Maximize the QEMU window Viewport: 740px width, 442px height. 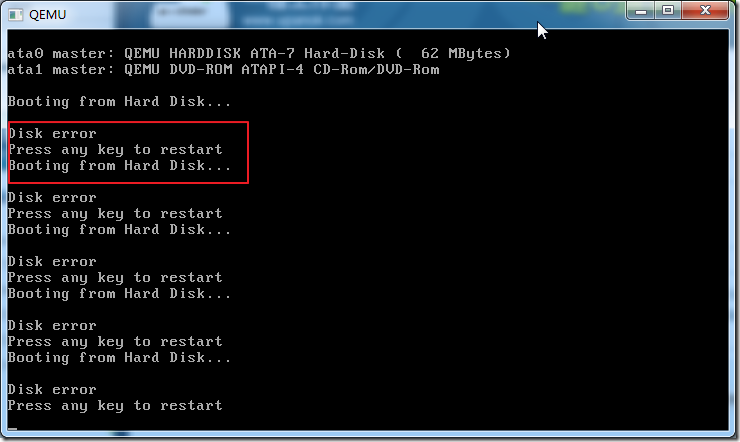pyautogui.click(x=667, y=11)
